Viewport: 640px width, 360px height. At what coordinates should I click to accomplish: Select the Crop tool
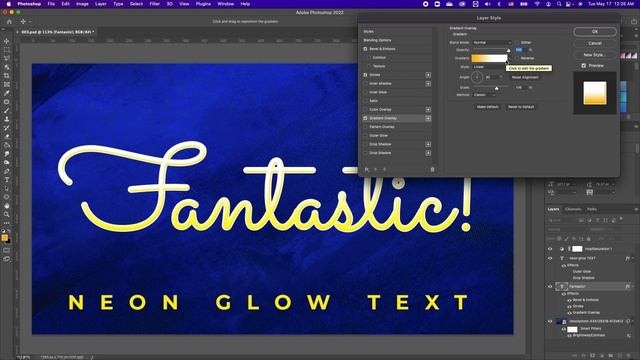click(x=7, y=76)
